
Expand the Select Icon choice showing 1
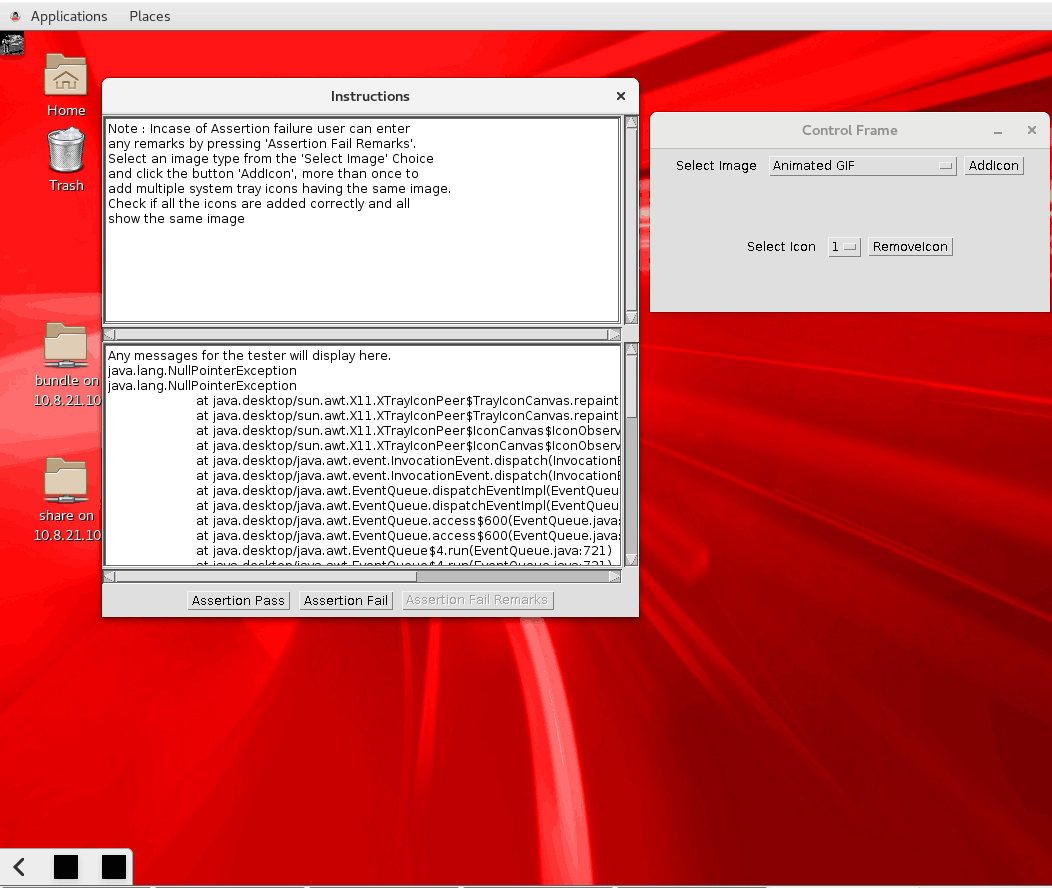click(844, 247)
